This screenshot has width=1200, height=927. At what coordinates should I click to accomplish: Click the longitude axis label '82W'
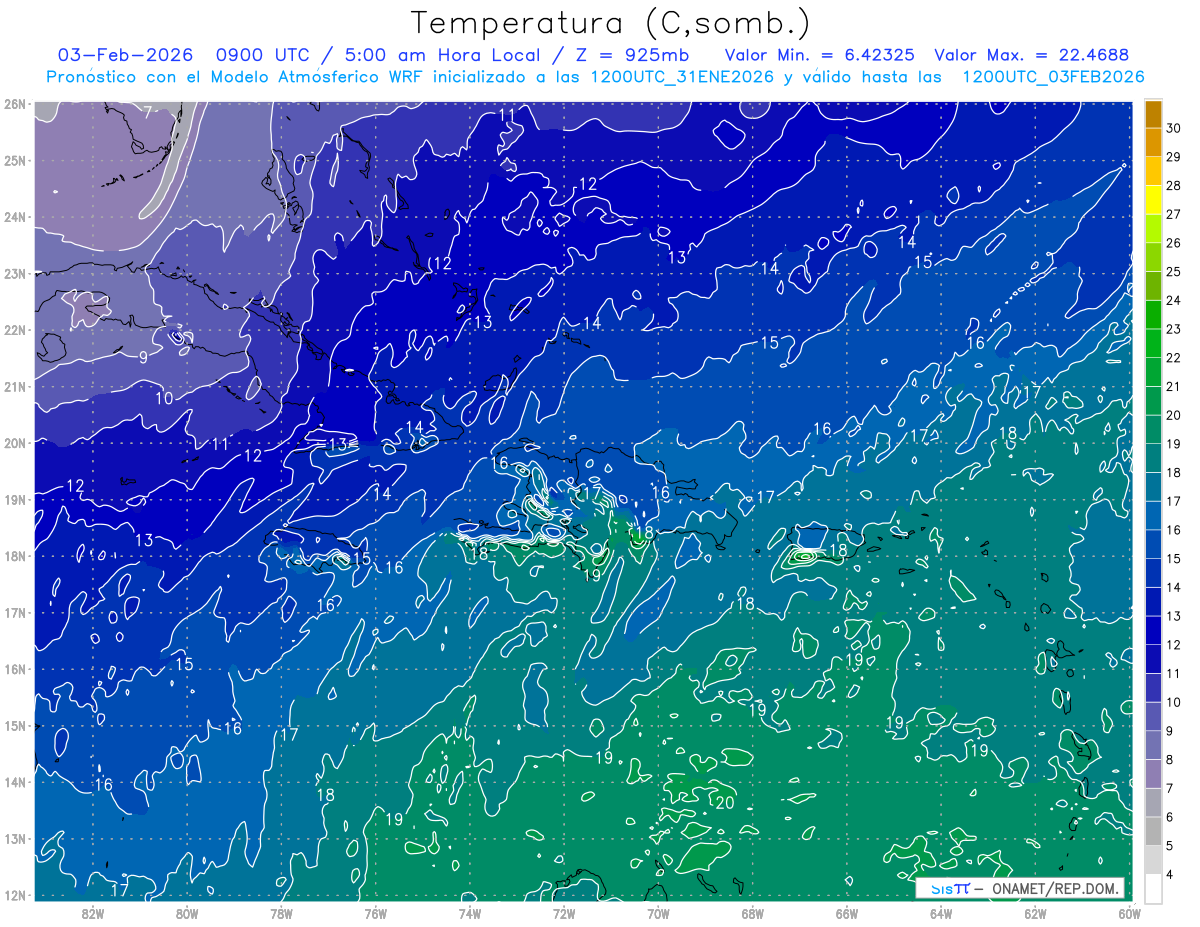[x=93, y=913]
